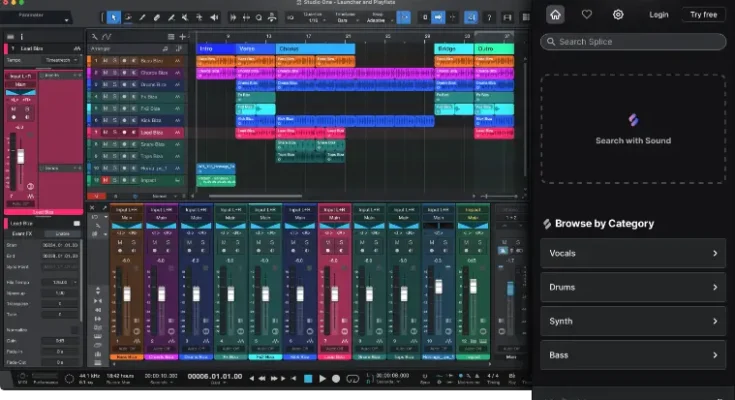Open Splice settings gear icon
735x400 pixels.
tap(618, 14)
